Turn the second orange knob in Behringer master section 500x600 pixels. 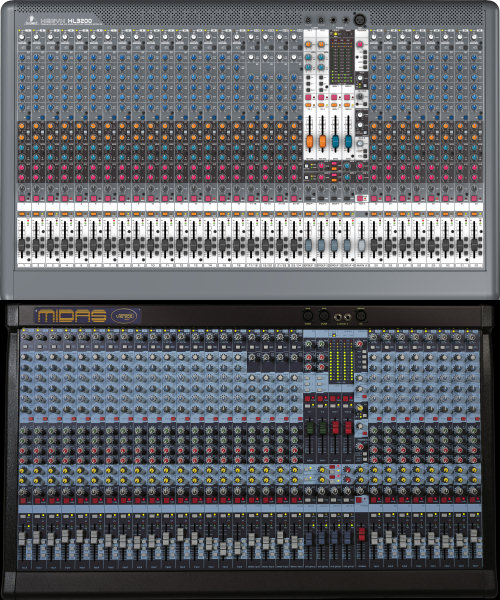[321, 45]
